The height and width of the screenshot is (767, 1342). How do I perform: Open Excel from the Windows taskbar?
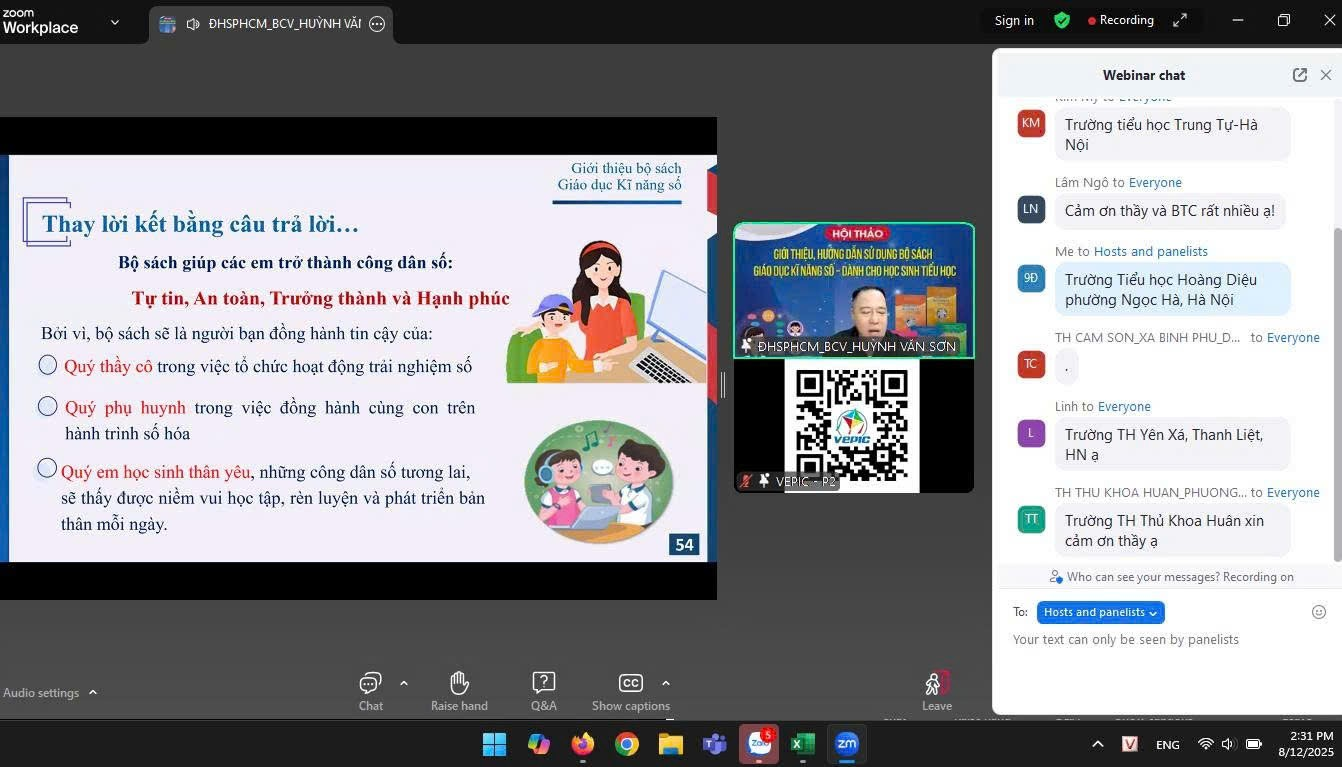tap(802, 744)
